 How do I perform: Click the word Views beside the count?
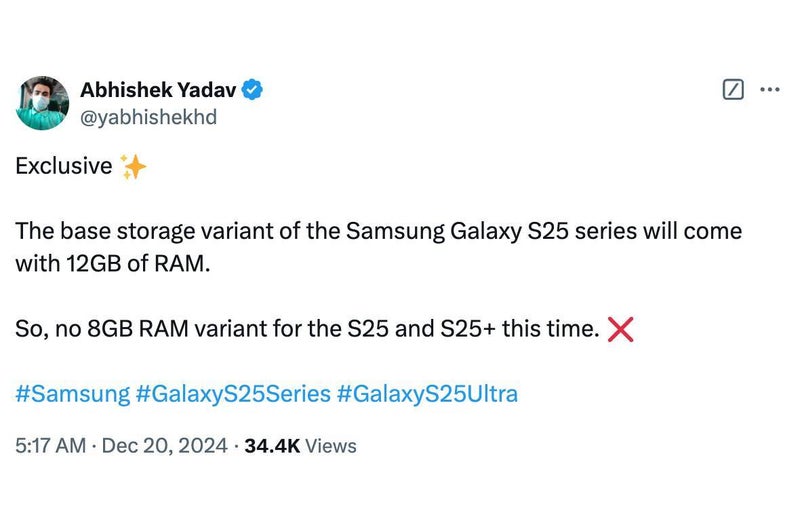tap(331, 446)
